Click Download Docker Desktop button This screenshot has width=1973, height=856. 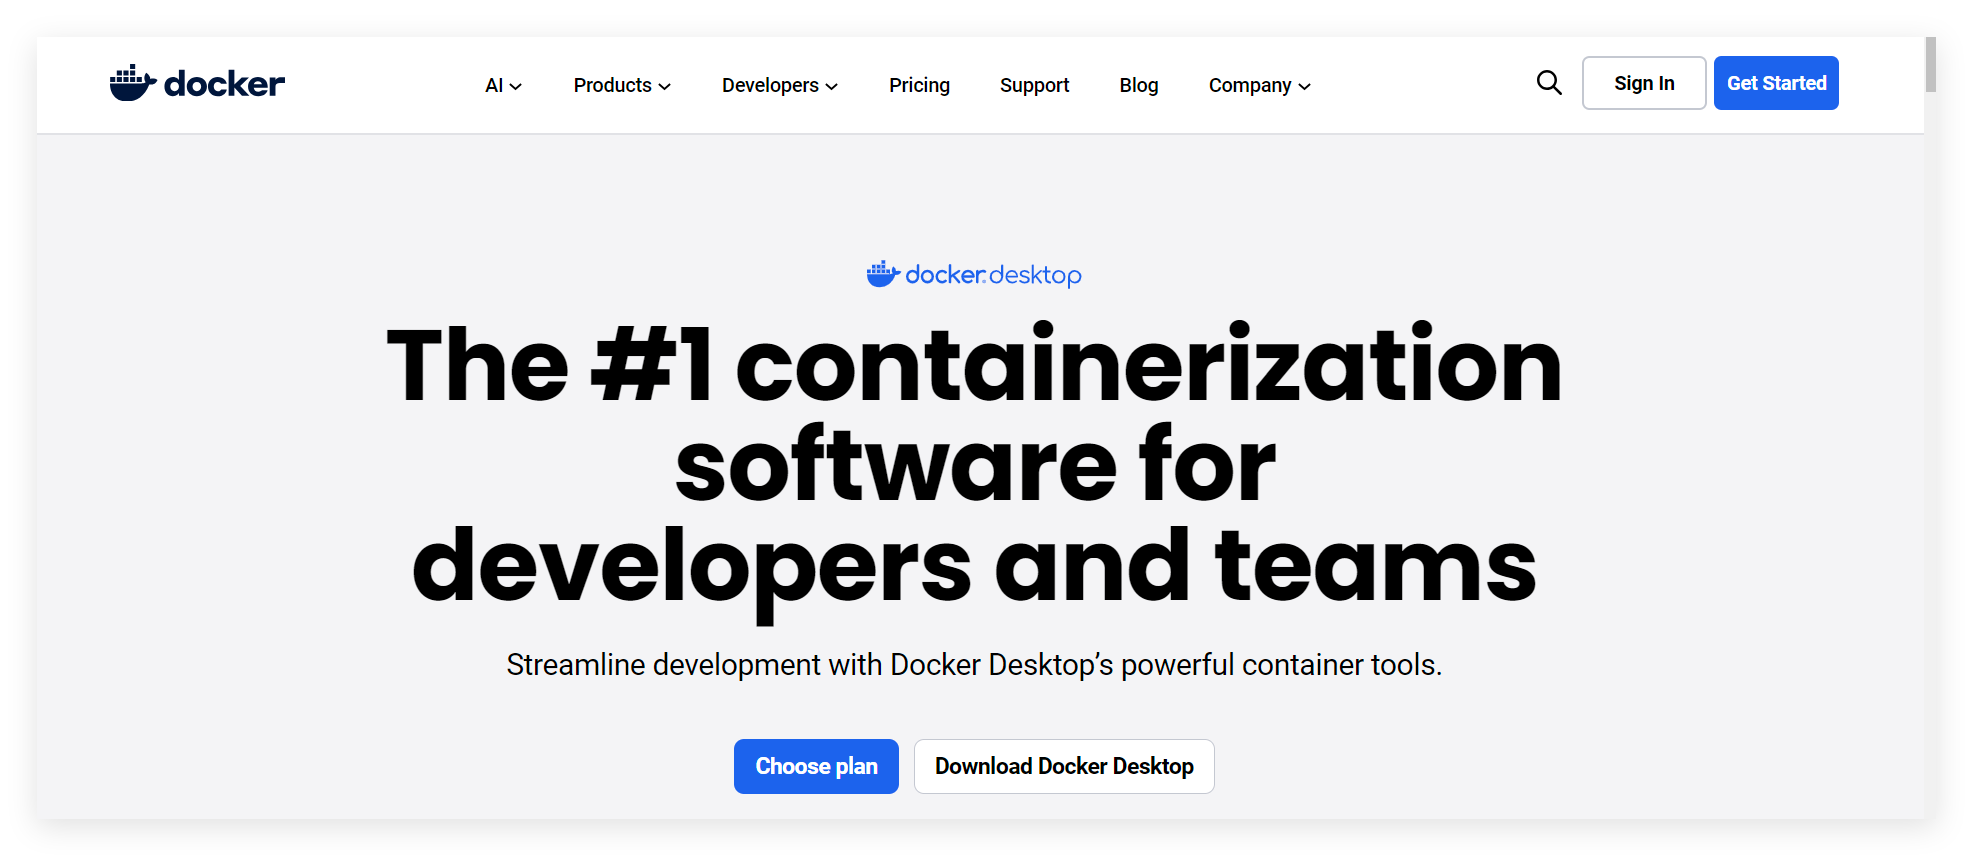pos(1064,766)
